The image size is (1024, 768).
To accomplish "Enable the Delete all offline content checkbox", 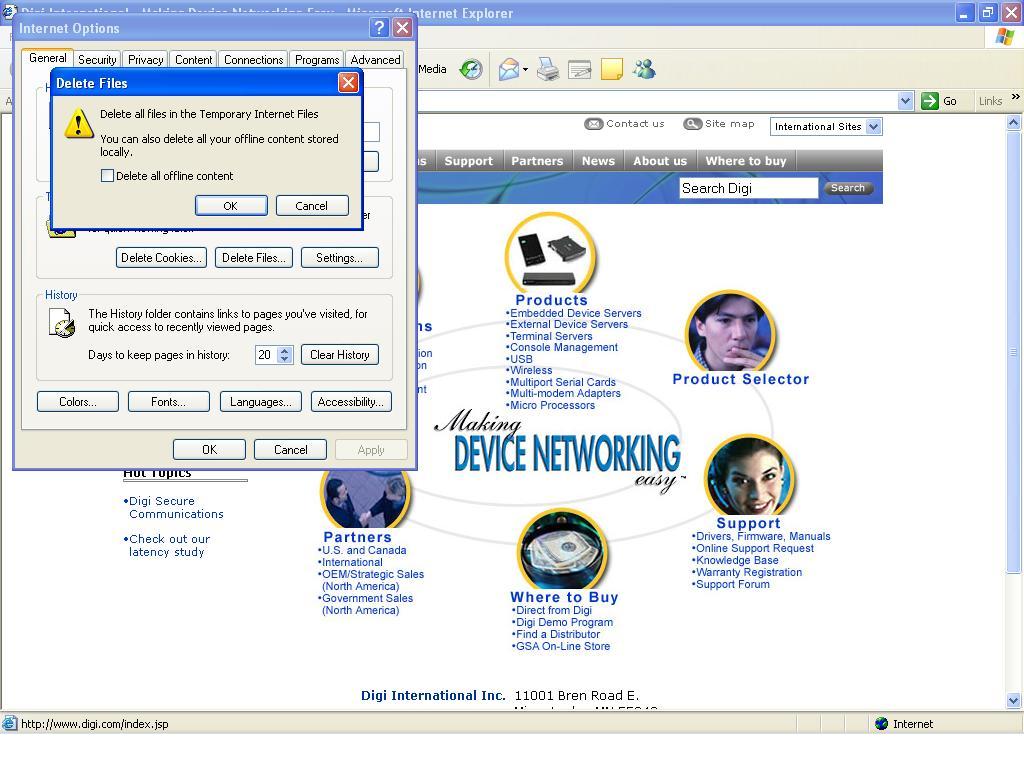I will coord(108,176).
